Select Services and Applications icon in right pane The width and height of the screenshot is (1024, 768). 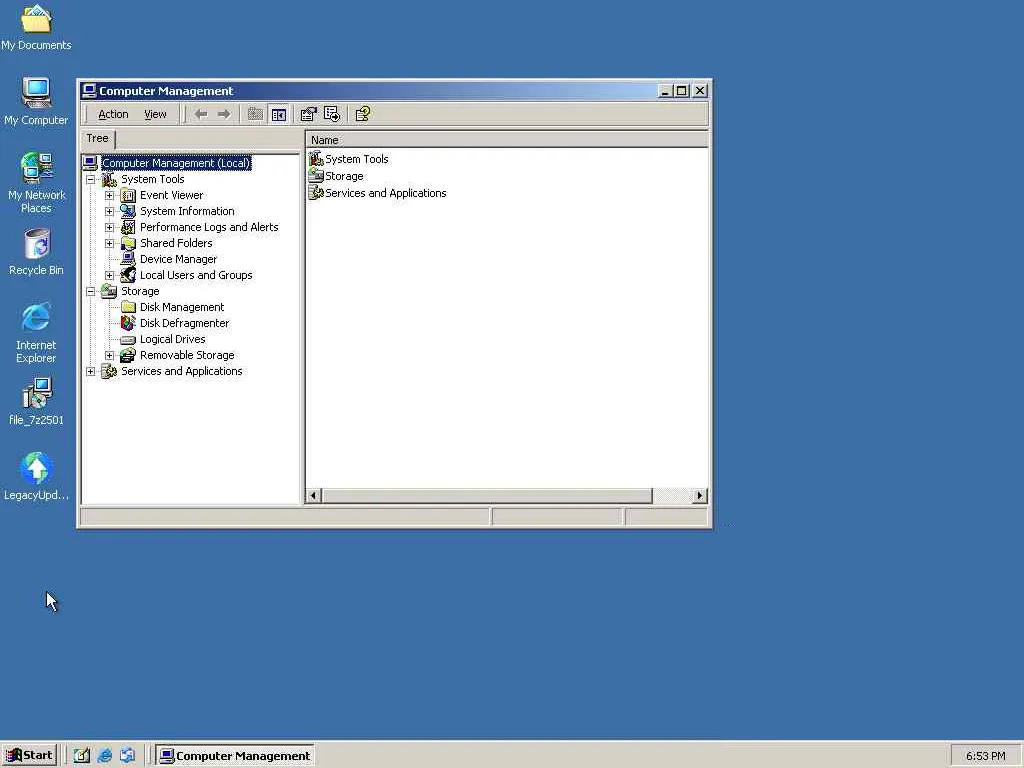(316, 193)
